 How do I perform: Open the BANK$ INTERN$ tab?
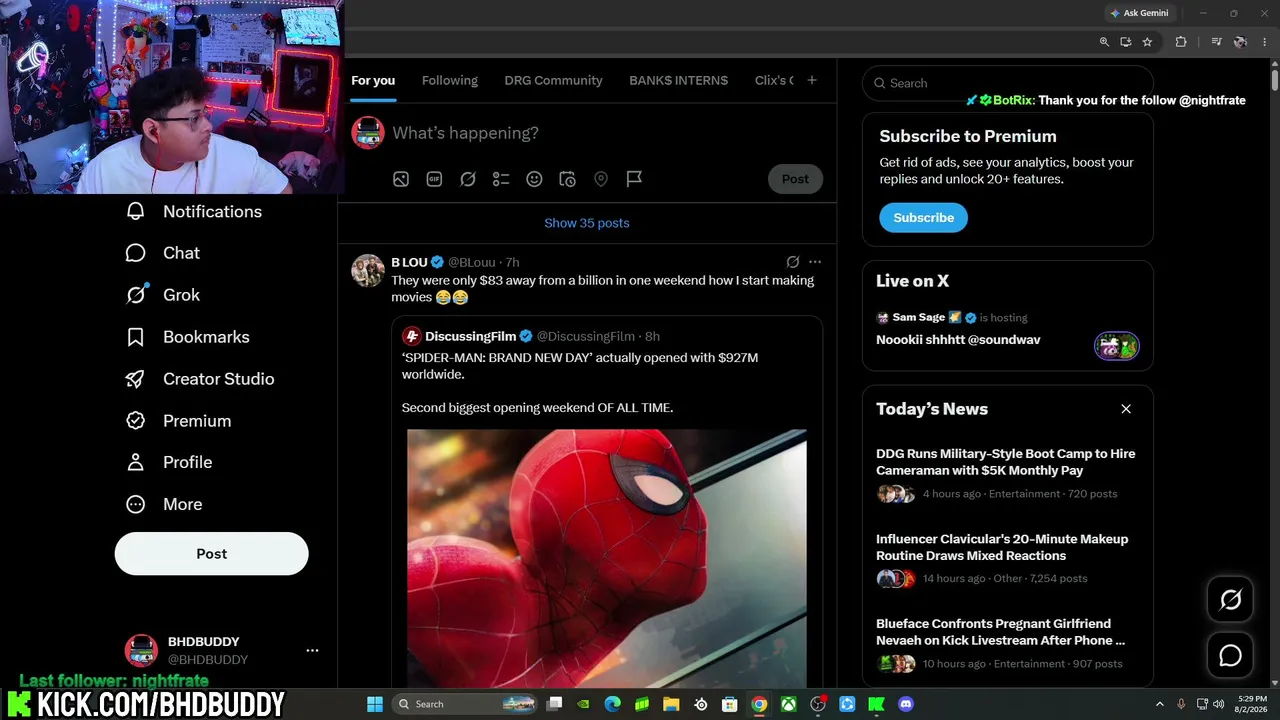tap(679, 80)
